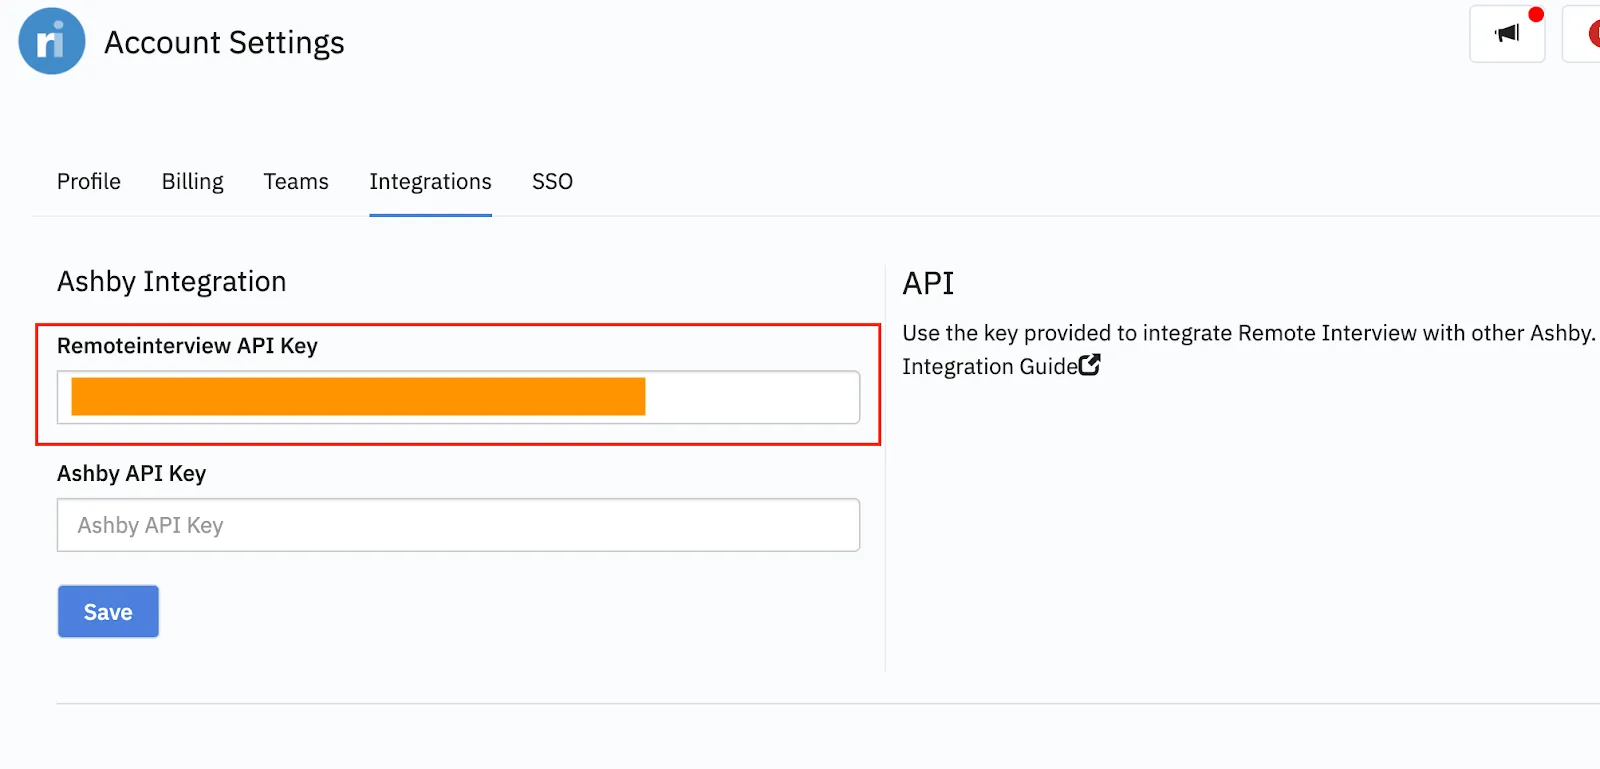Click the API section heading
The image size is (1600, 769).
click(x=928, y=283)
